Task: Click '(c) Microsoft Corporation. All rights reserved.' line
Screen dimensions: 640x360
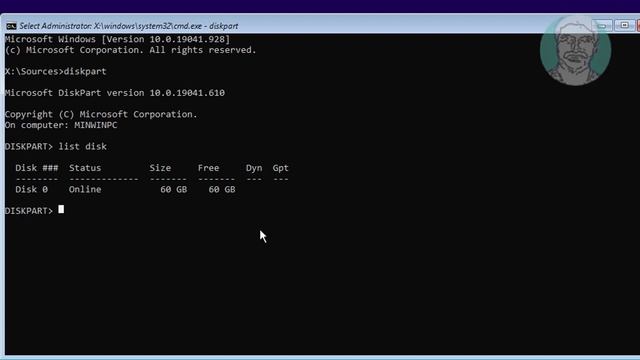Action: tap(131, 50)
